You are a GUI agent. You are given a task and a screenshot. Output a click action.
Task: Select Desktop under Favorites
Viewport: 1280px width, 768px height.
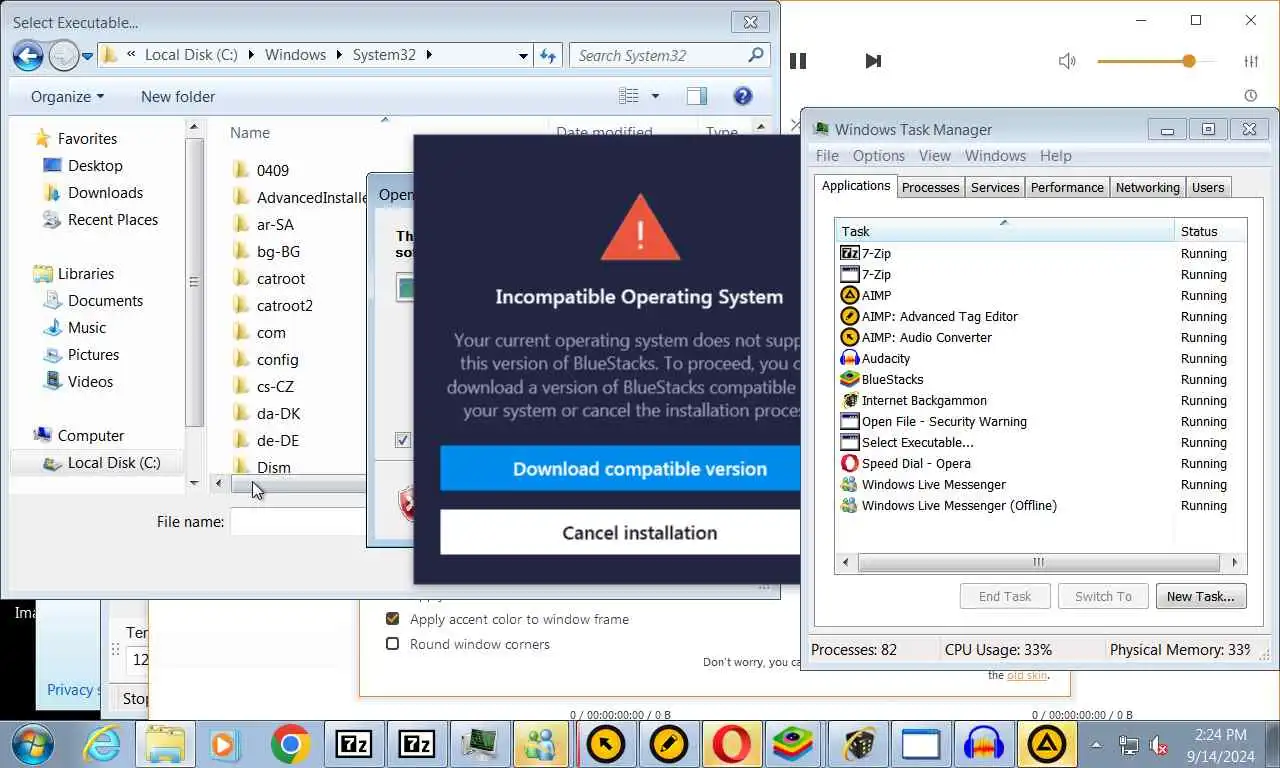pos(95,166)
